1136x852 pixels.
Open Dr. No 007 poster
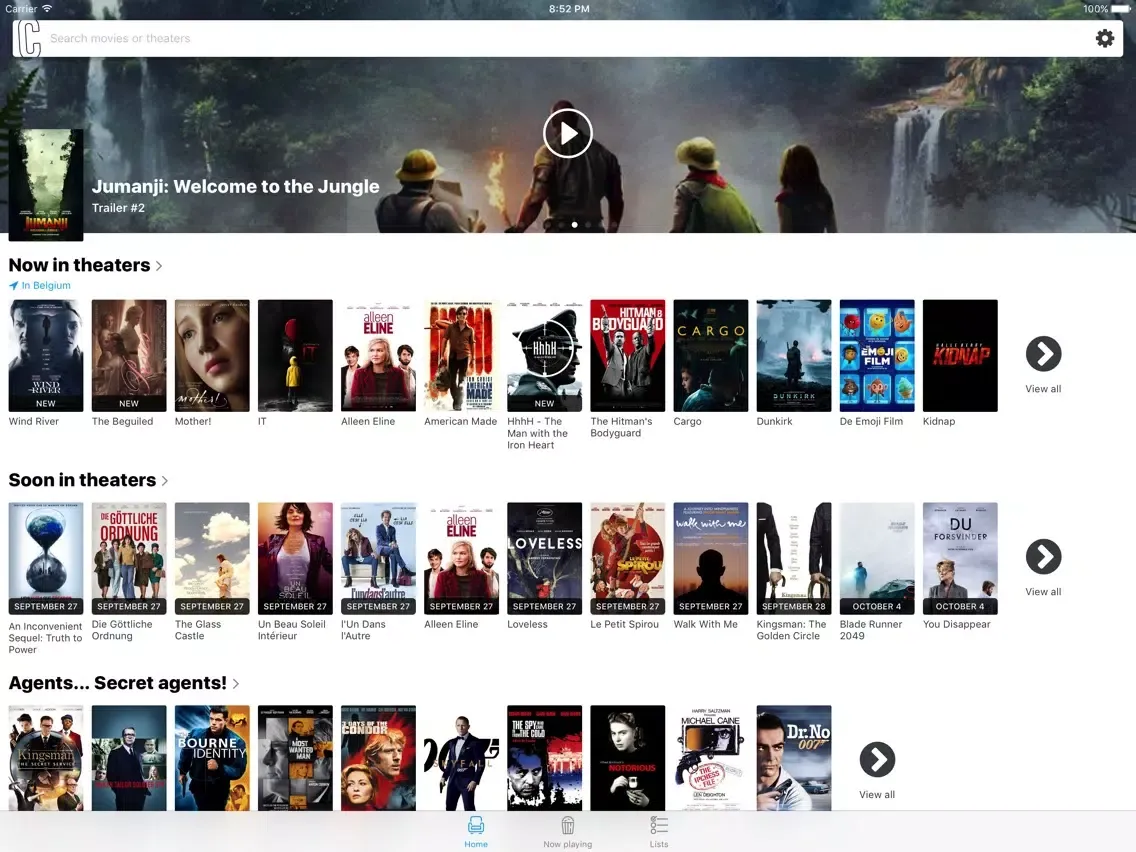(794, 758)
